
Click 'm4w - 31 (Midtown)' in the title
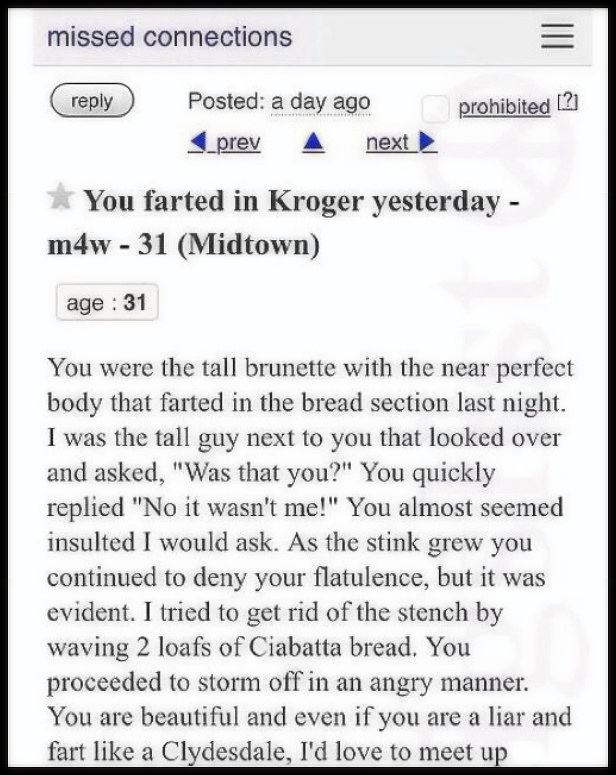point(183,245)
